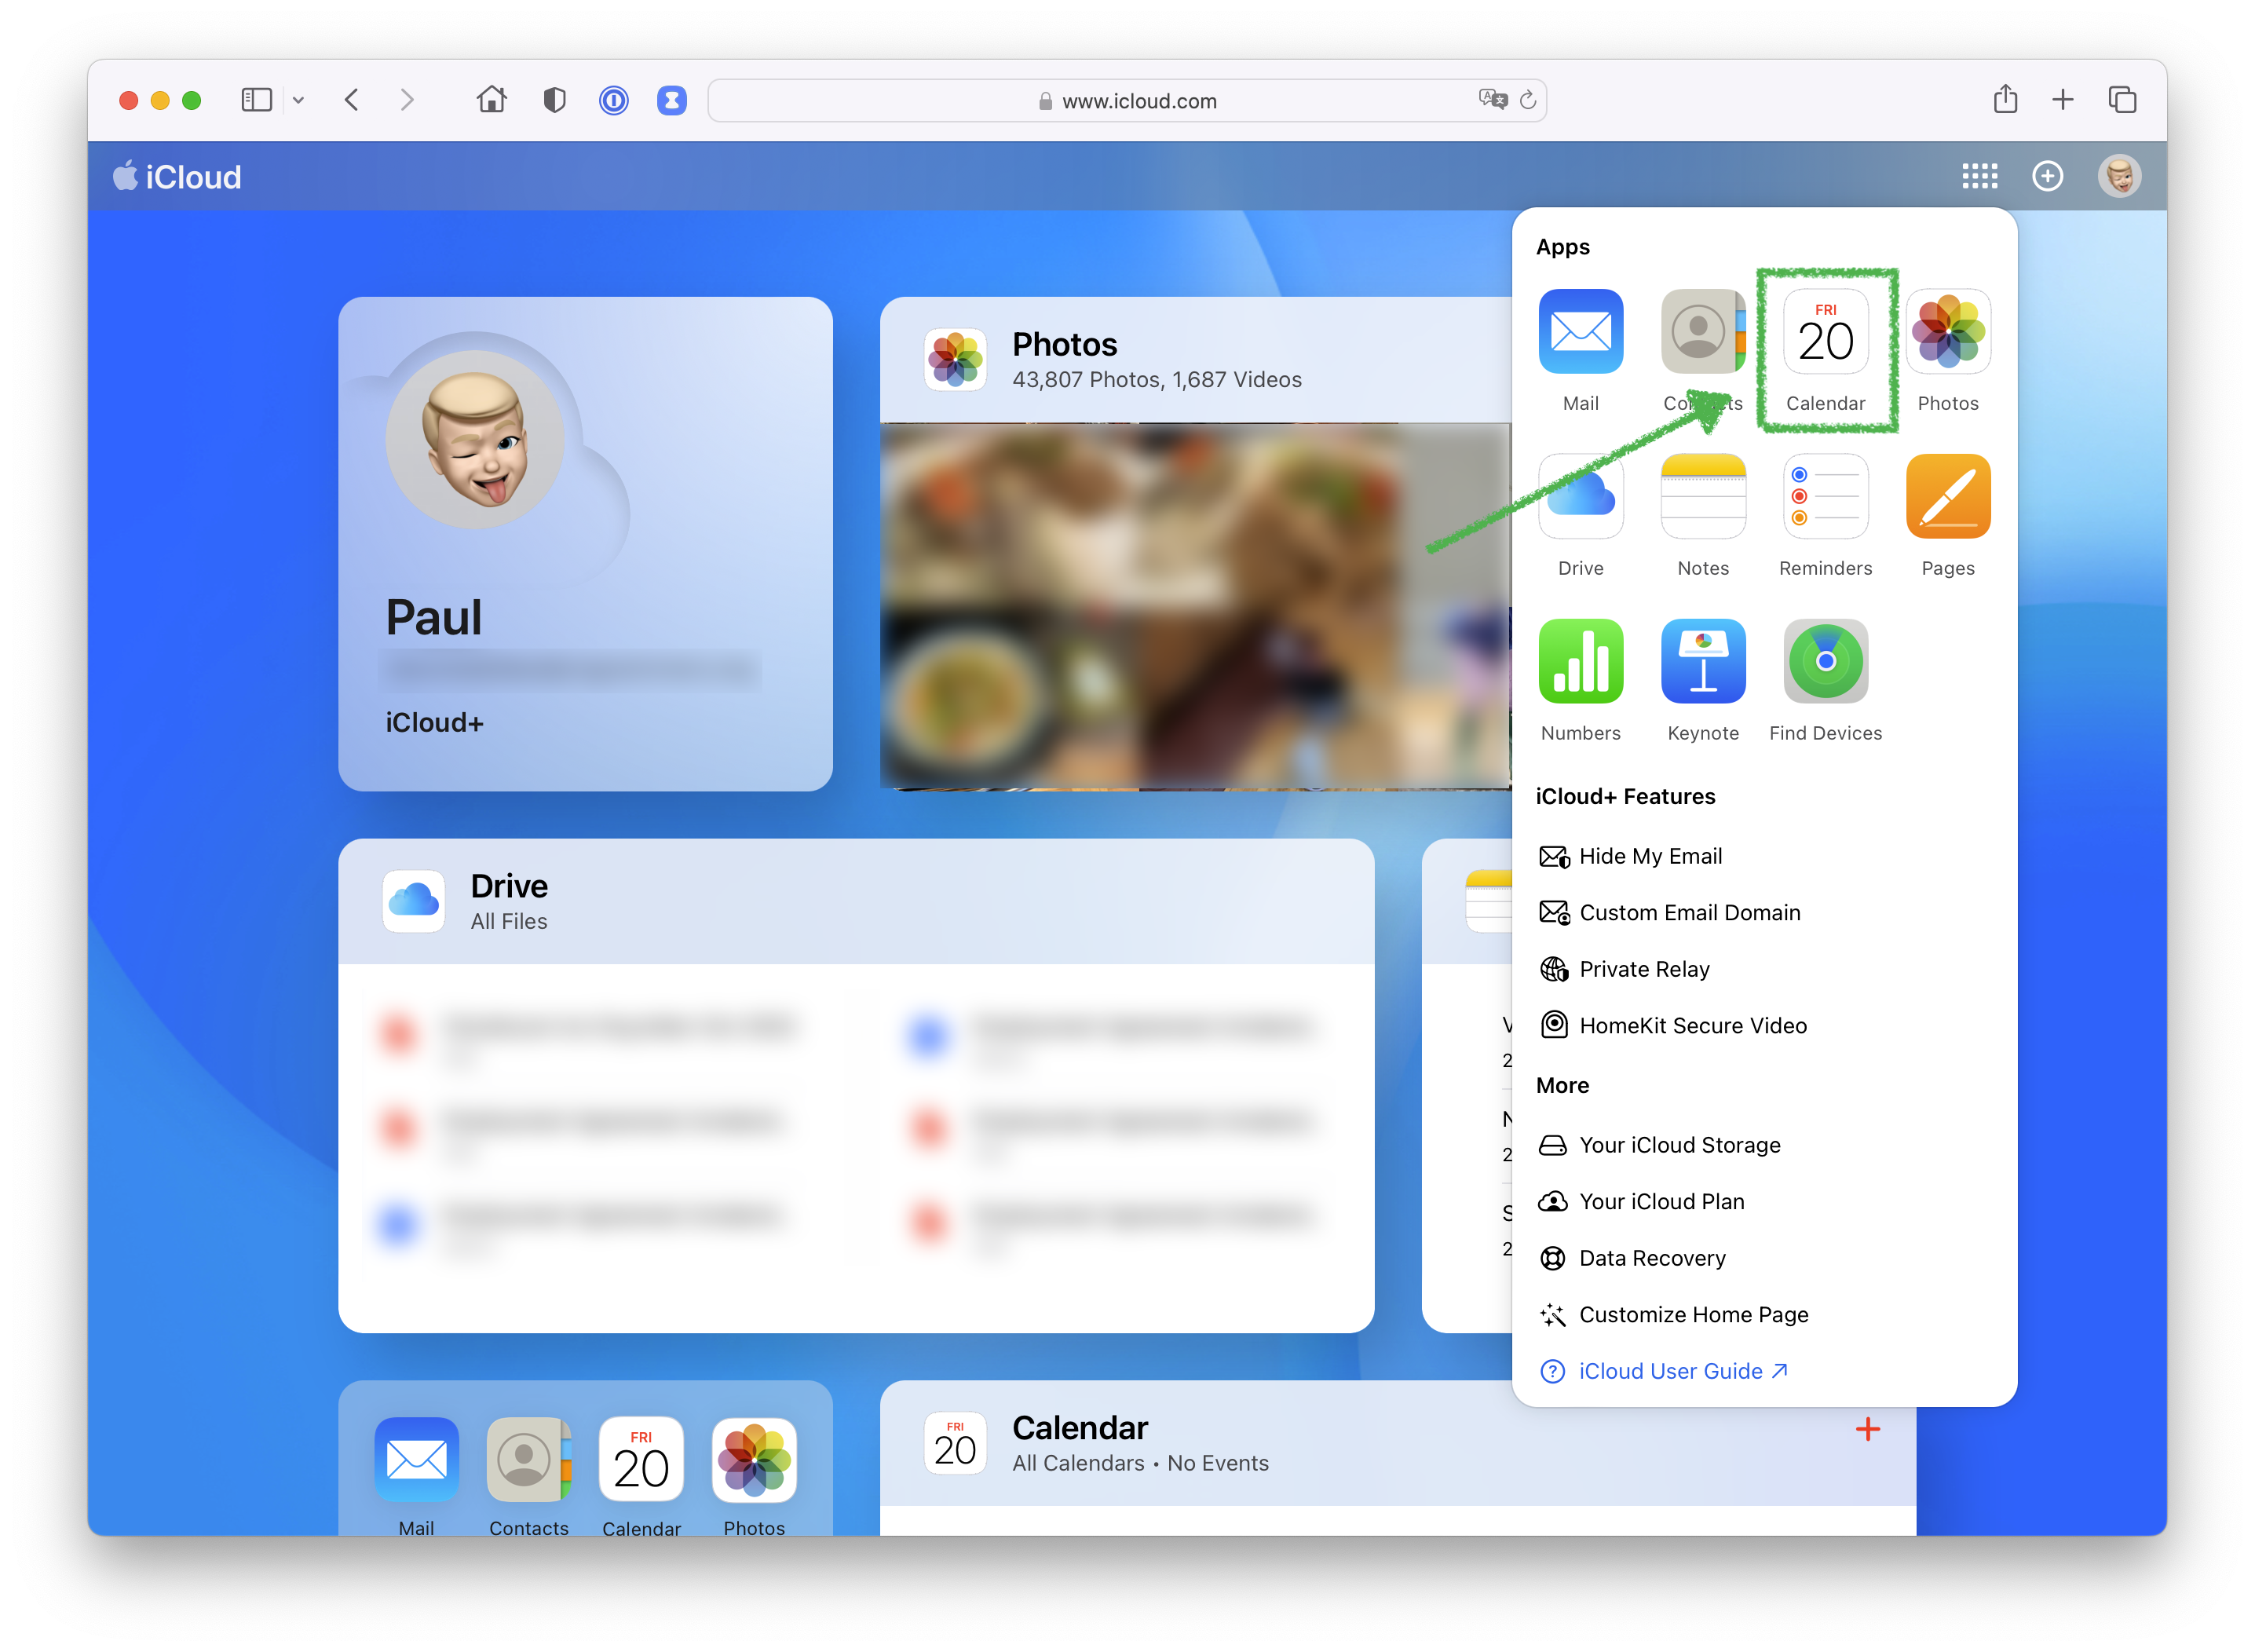Toggle the app launcher grid icon
Image resolution: width=2255 pixels, height=1652 pixels.
1979,176
